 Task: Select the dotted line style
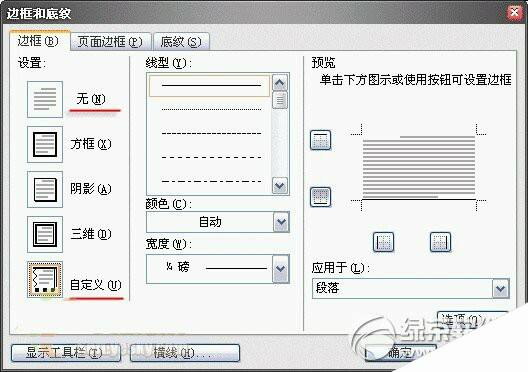(x=211, y=109)
